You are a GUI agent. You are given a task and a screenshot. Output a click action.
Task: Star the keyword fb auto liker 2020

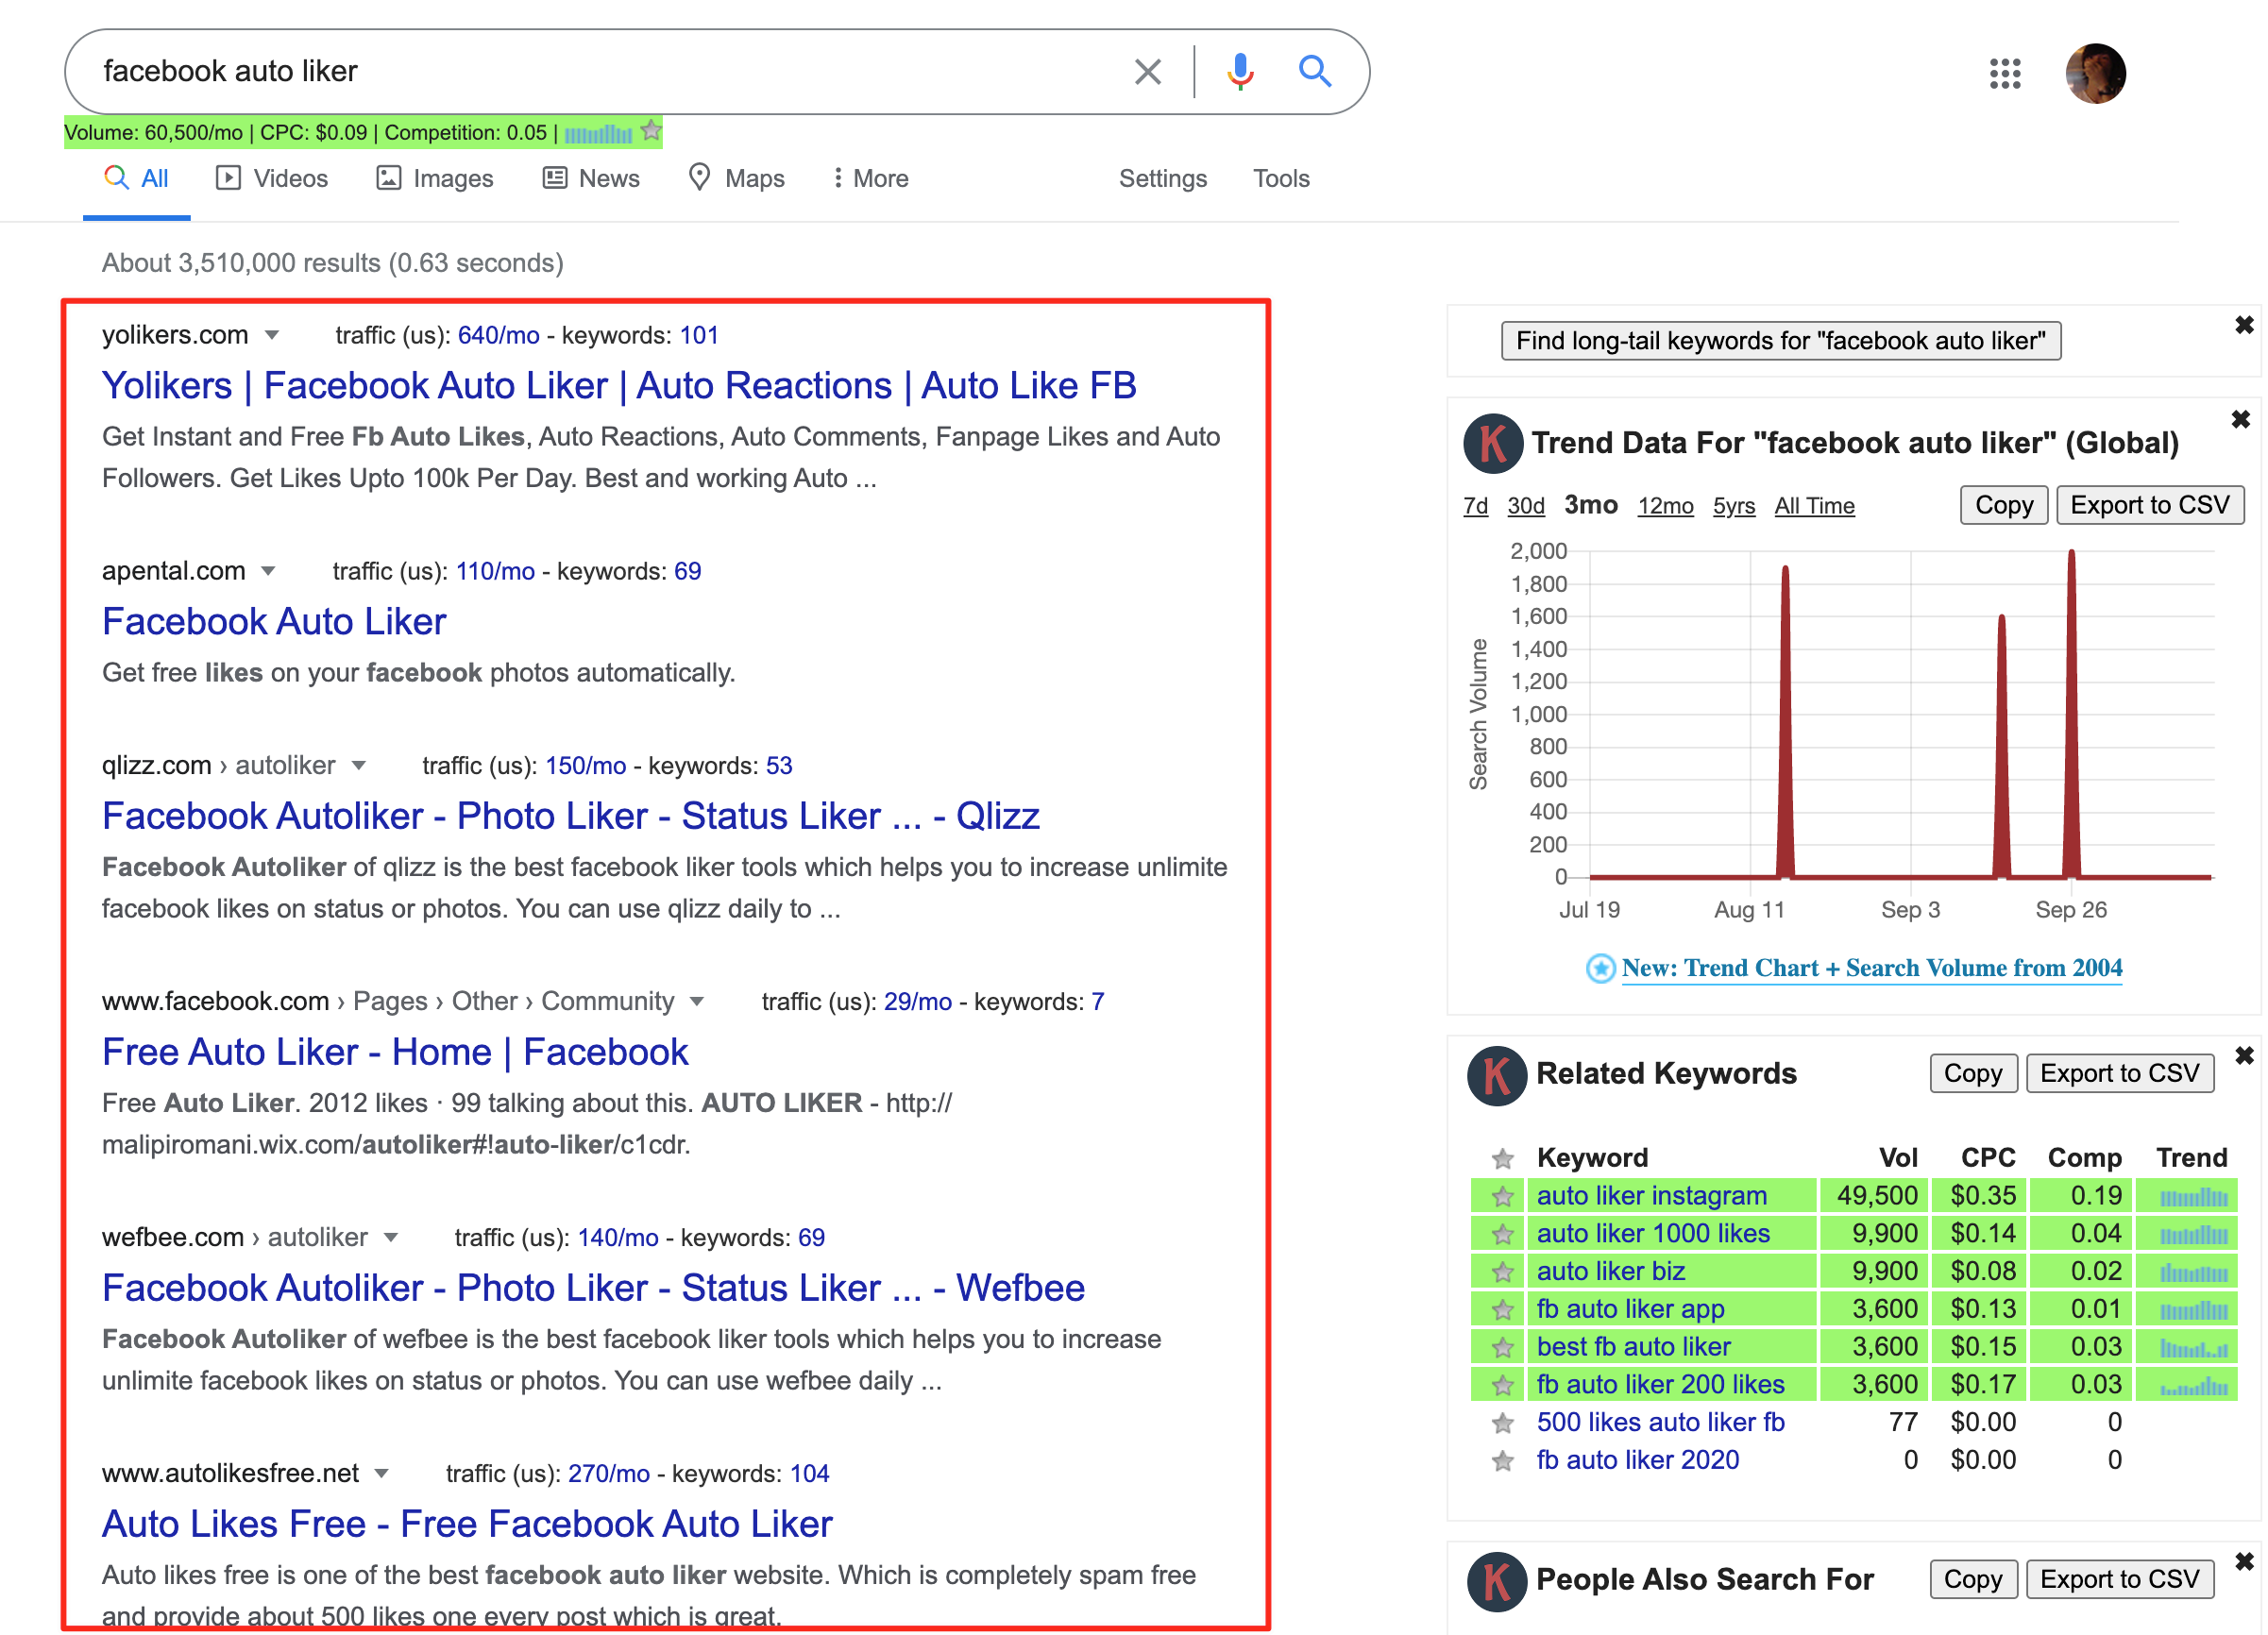tap(1502, 1461)
